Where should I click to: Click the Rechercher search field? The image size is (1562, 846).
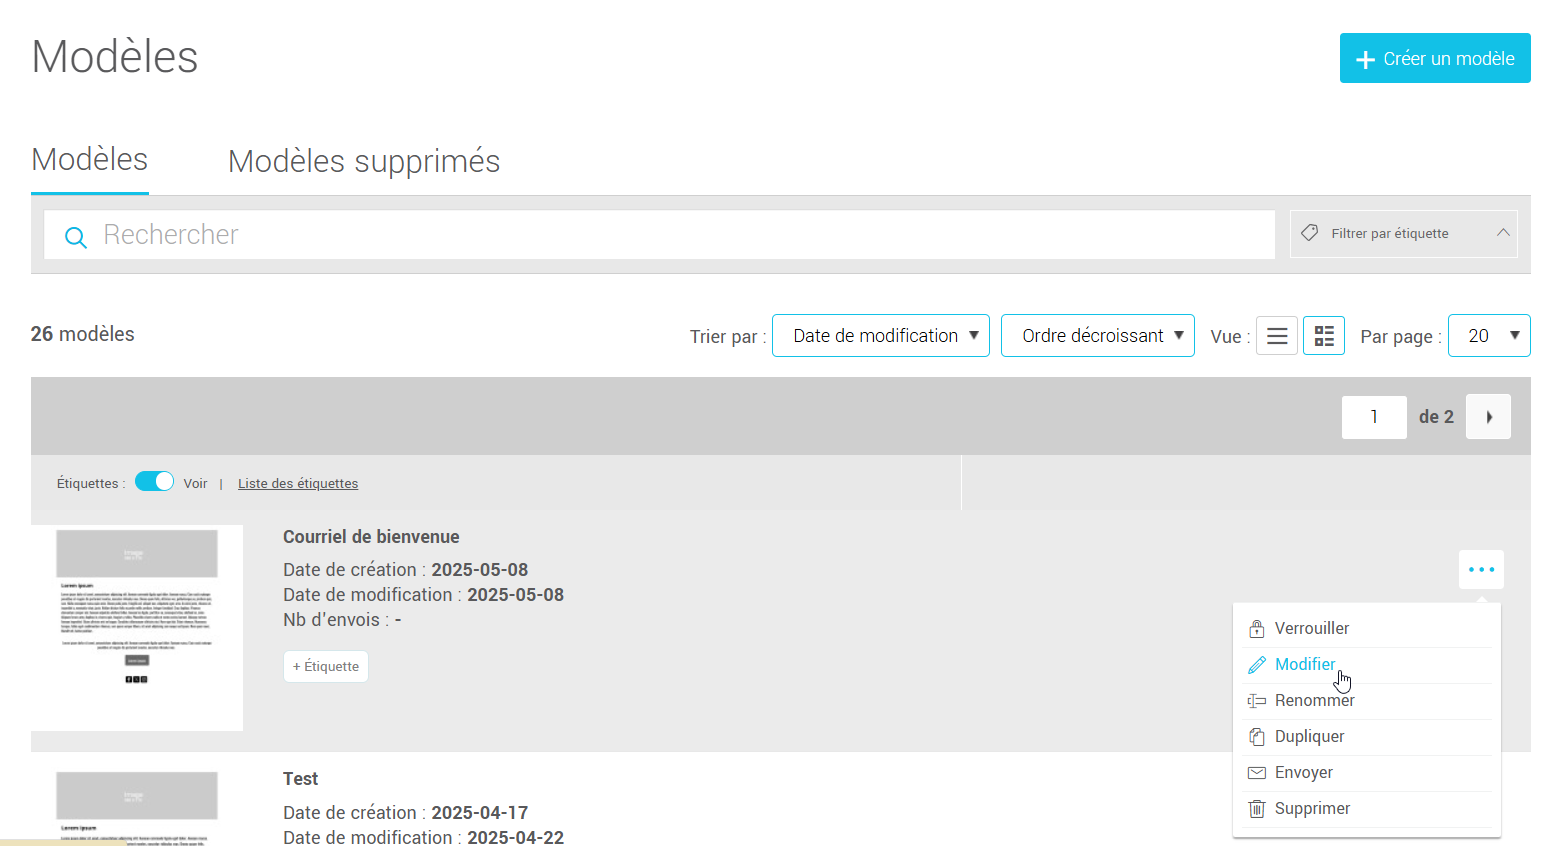(x=660, y=235)
